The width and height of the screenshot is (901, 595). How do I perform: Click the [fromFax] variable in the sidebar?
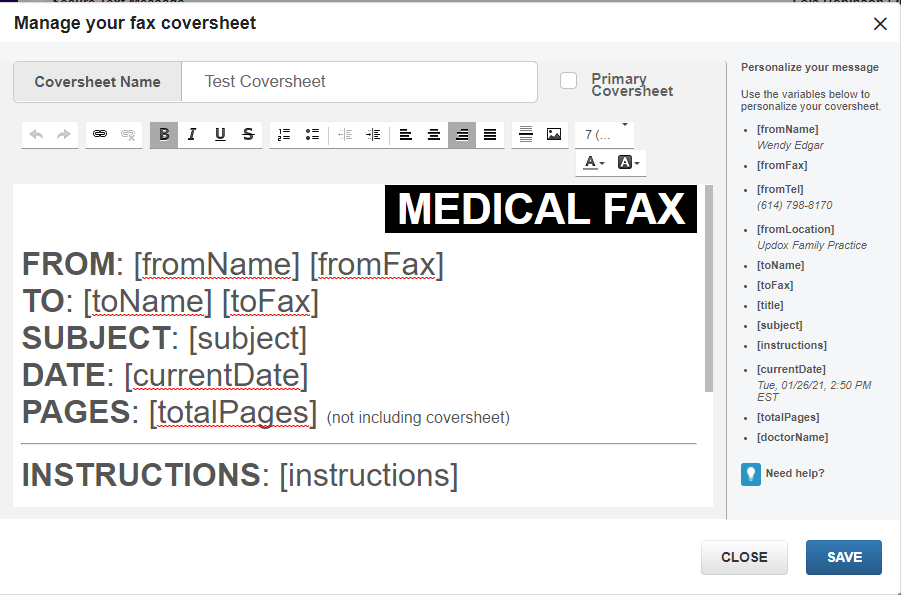[x=782, y=166]
